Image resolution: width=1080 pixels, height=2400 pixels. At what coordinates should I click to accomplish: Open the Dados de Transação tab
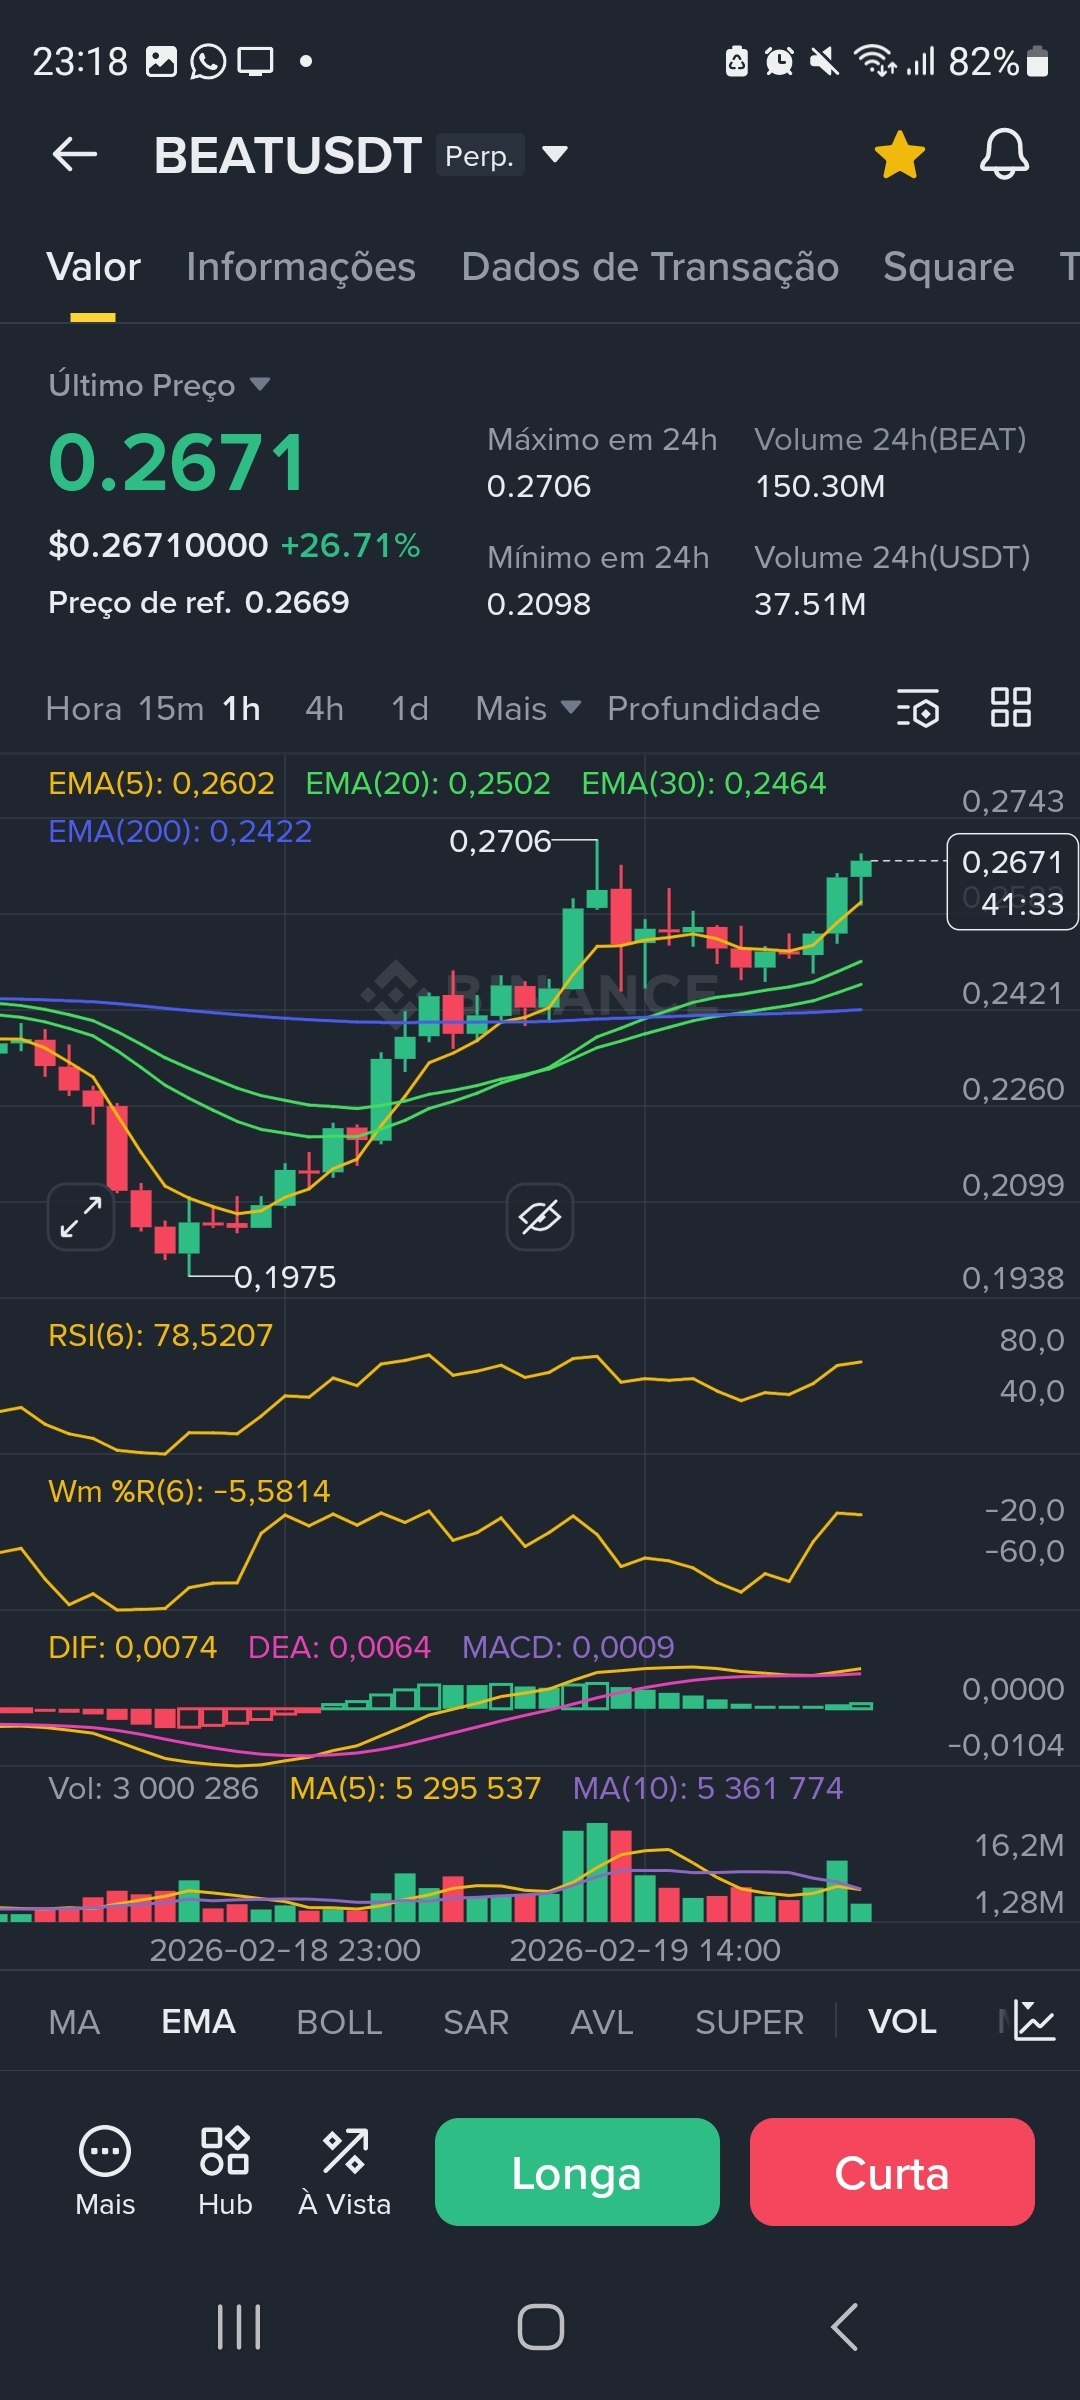point(650,267)
